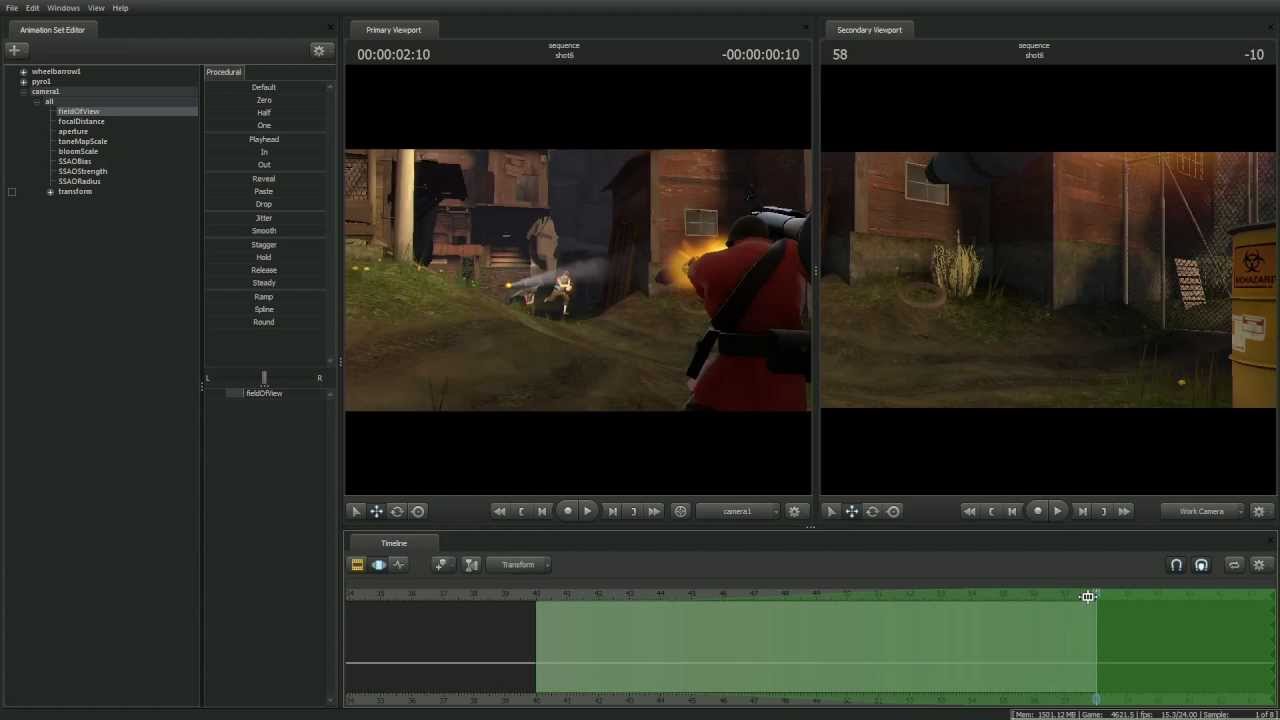Choose the move manipulator in Secondary Viewport
The width and height of the screenshot is (1280, 720).
coord(851,511)
